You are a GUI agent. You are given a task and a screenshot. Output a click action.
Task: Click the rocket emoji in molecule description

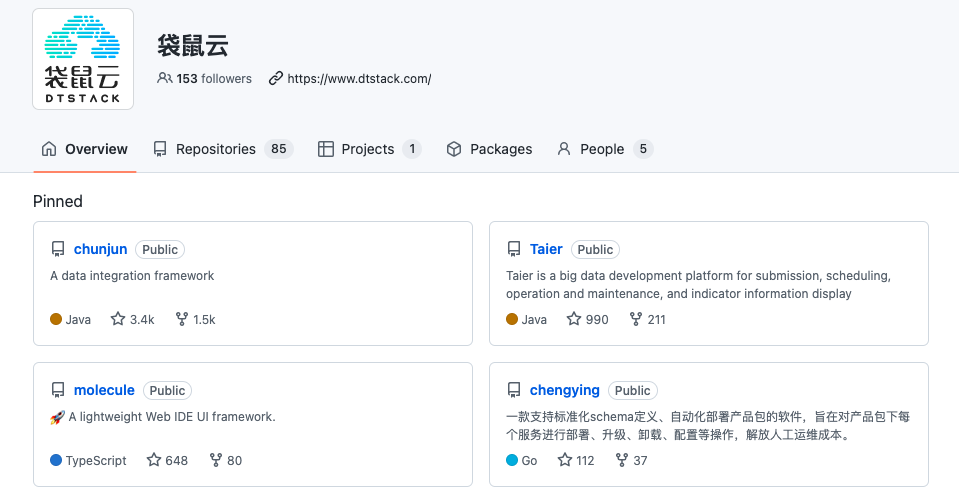[x=57, y=418]
